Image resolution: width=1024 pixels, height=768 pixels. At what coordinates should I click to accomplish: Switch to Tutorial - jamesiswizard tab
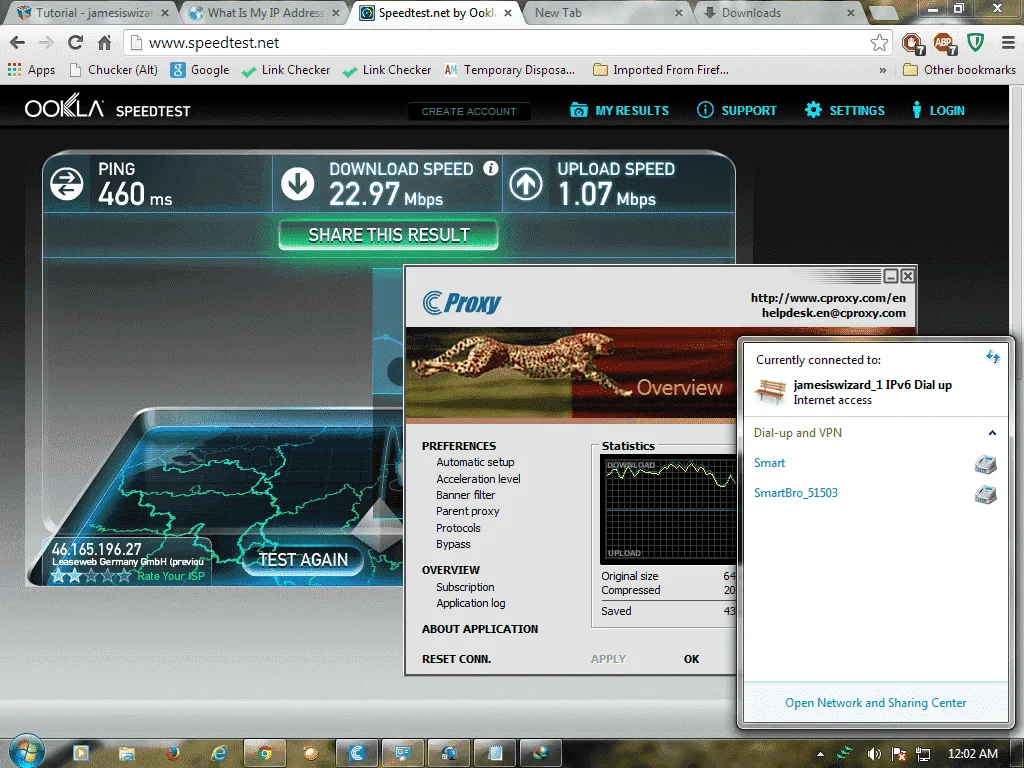point(93,12)
